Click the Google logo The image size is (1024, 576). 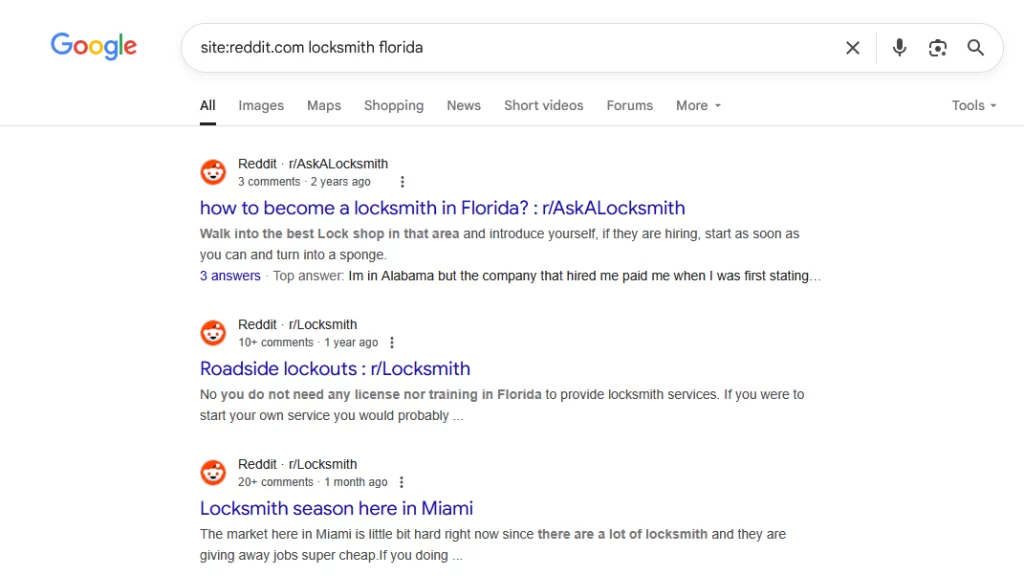click(94, 46)
